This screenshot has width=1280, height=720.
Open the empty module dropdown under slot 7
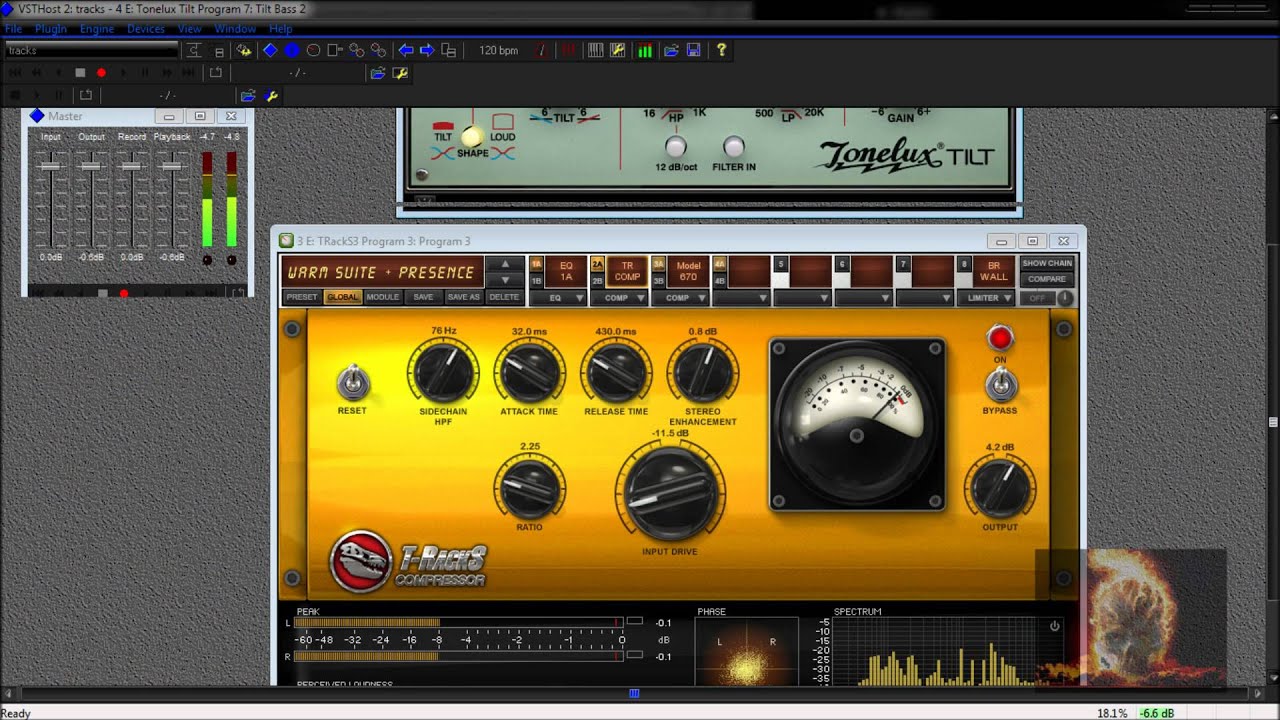point(925,298)
